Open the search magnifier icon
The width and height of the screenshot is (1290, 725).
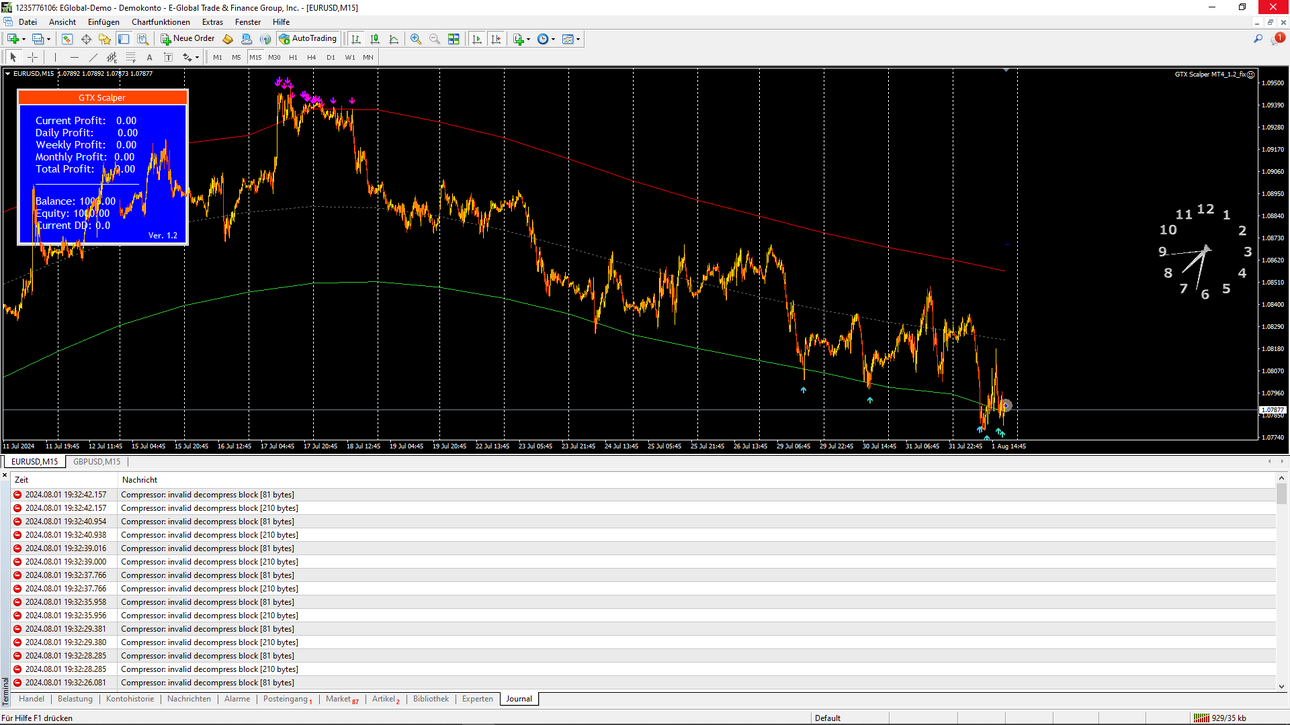(x=1258, y=39)
